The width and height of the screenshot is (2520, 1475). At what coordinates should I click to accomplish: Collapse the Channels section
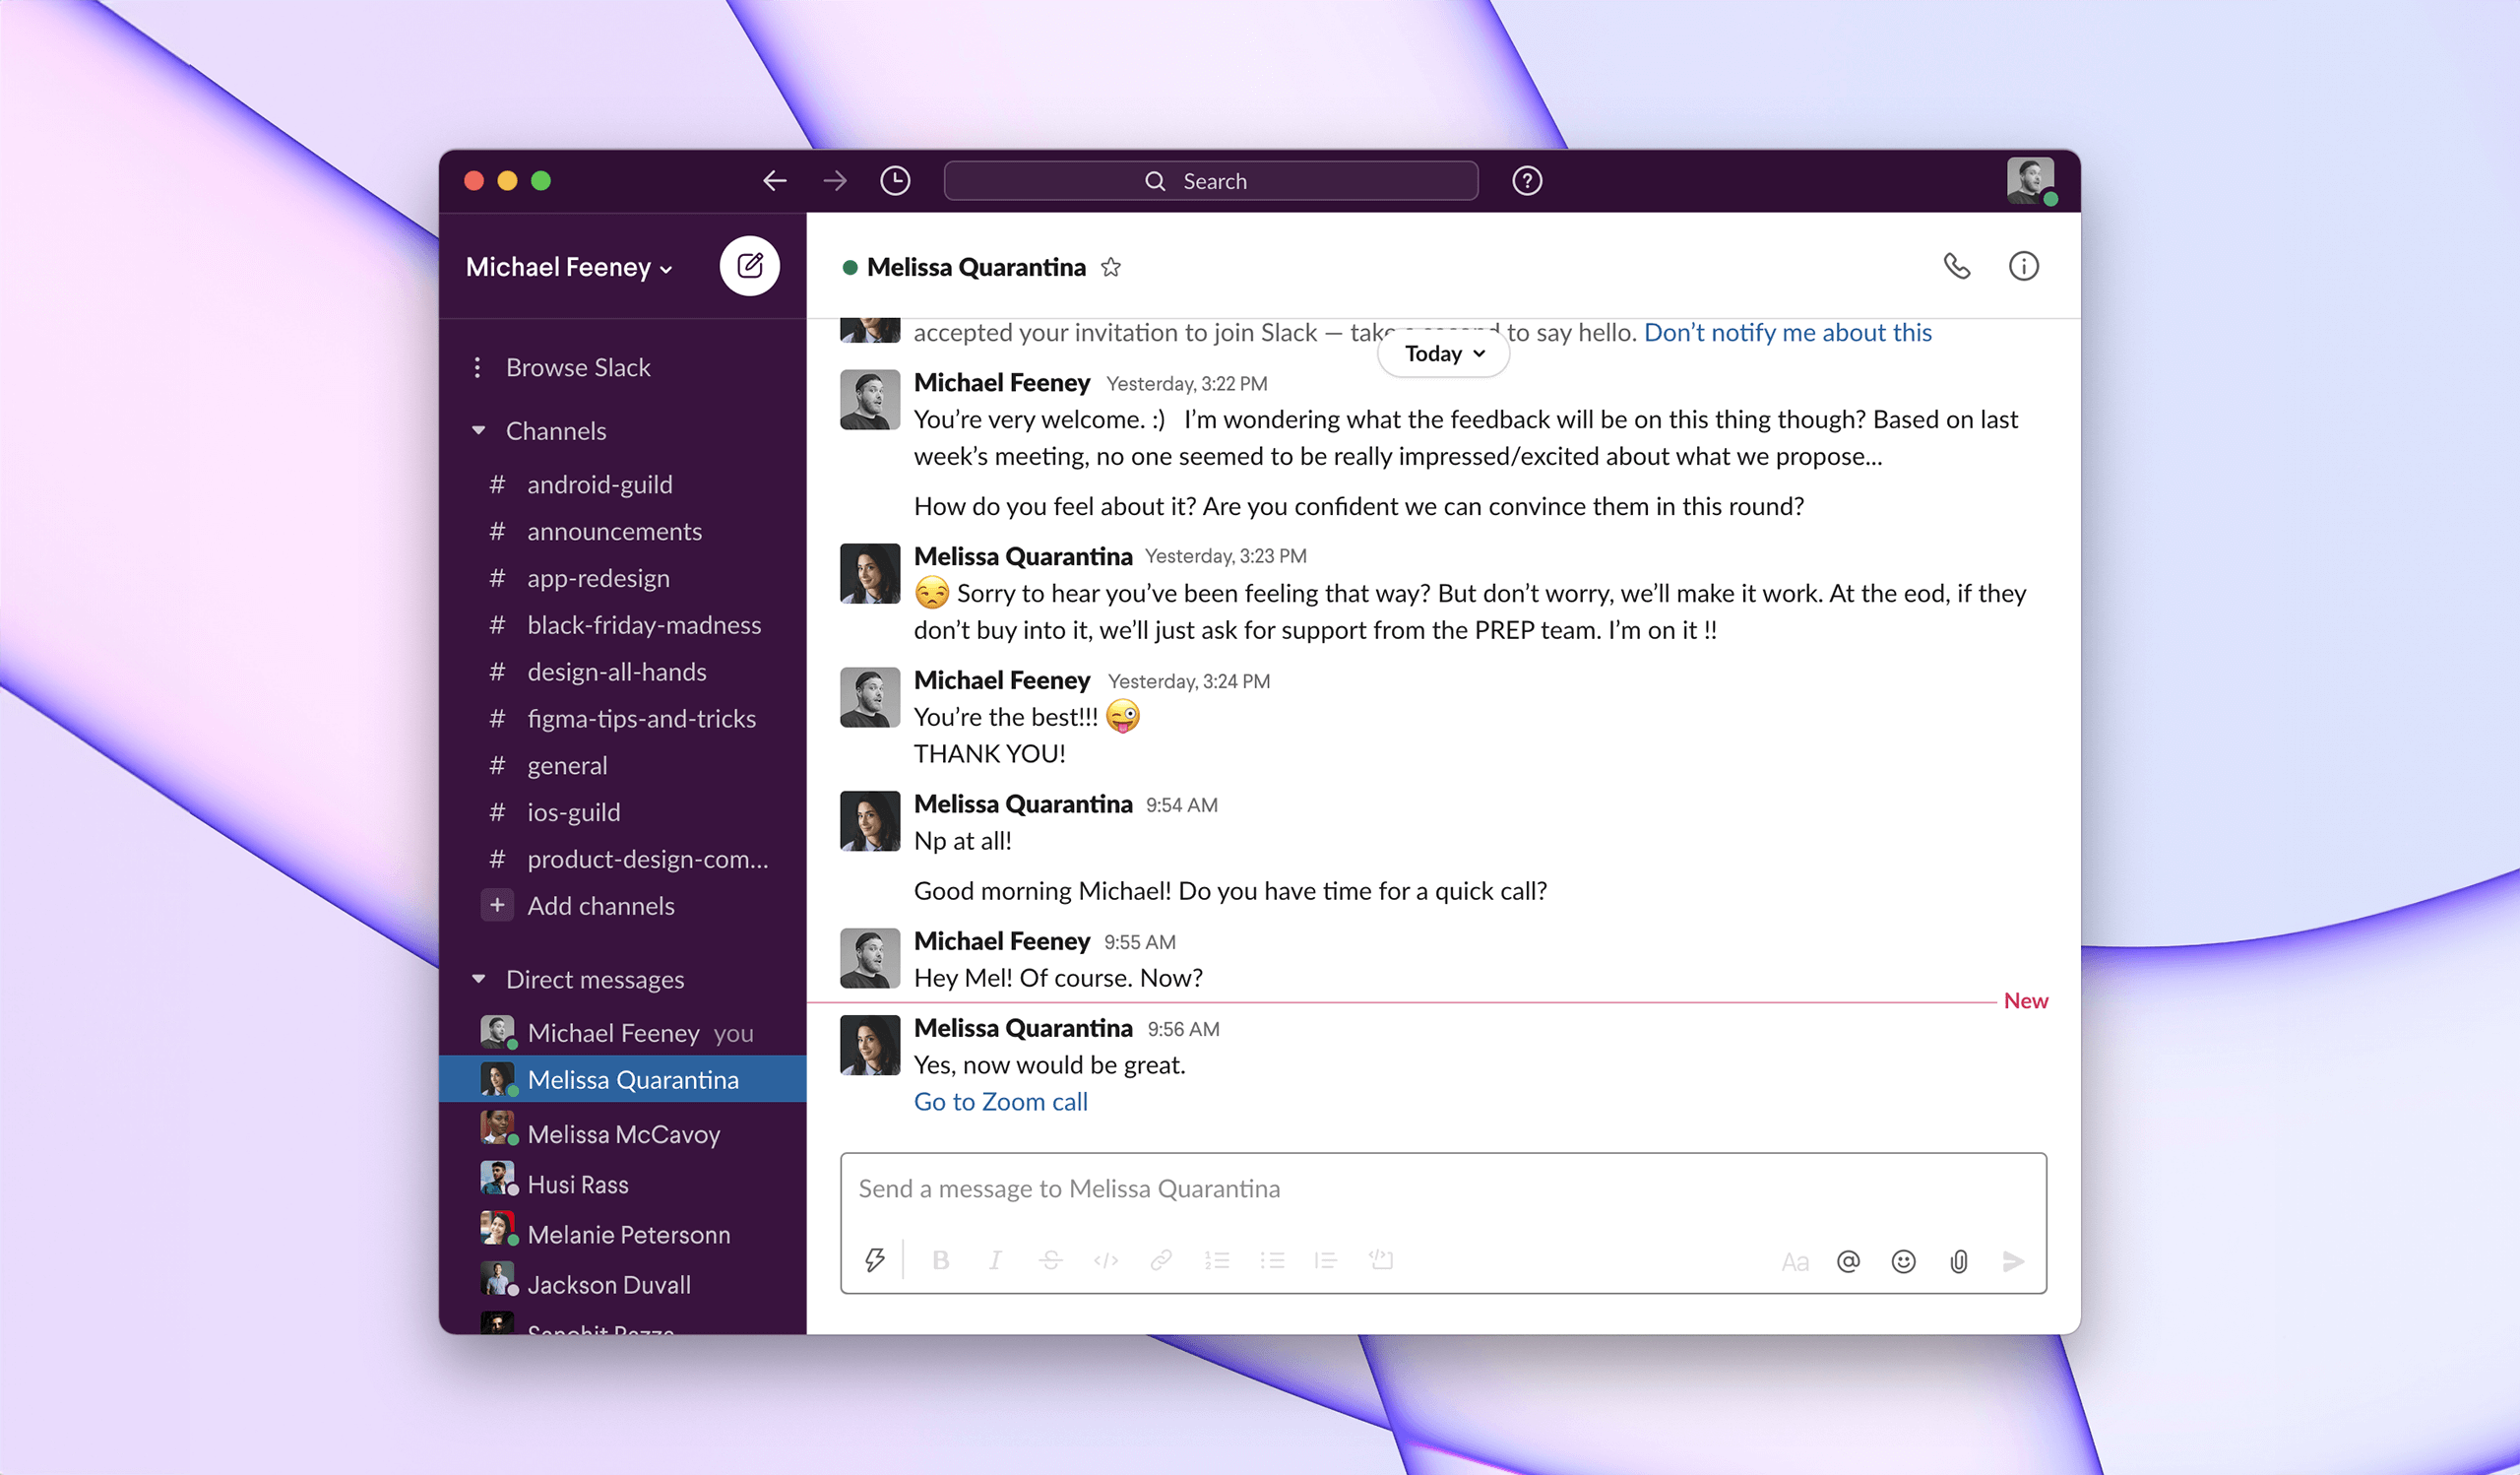(x=479, y=430)
